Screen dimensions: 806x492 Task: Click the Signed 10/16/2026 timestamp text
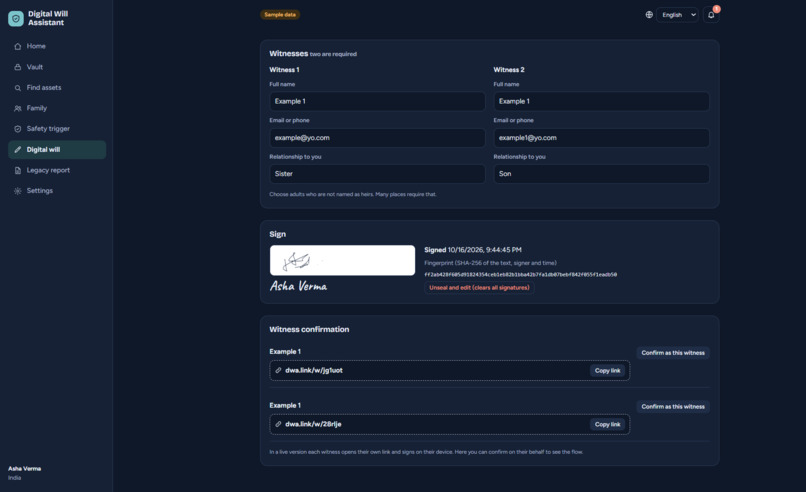(473, 250)
